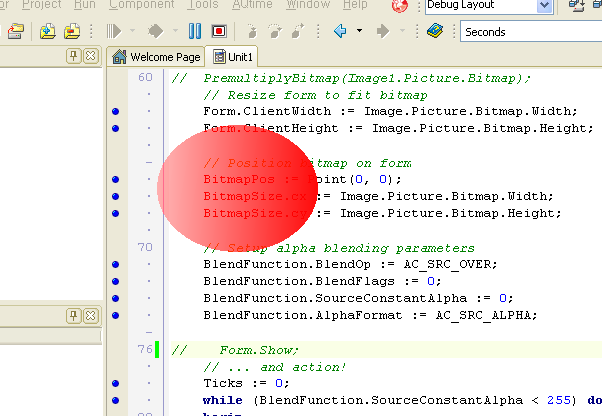Screen dimensions: 602x416
Task: Open the Seconds combo box
Action: pos(530,32)
